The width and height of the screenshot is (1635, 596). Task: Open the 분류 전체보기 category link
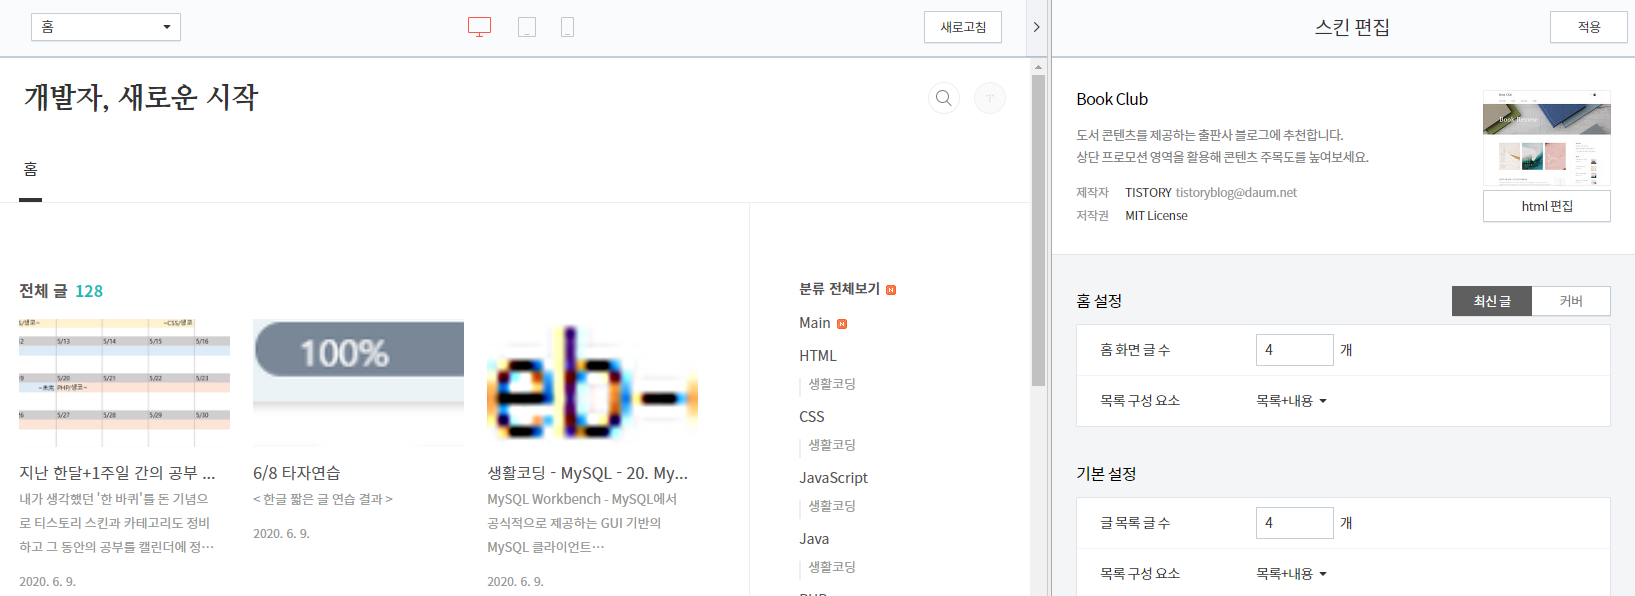[839, 289]
